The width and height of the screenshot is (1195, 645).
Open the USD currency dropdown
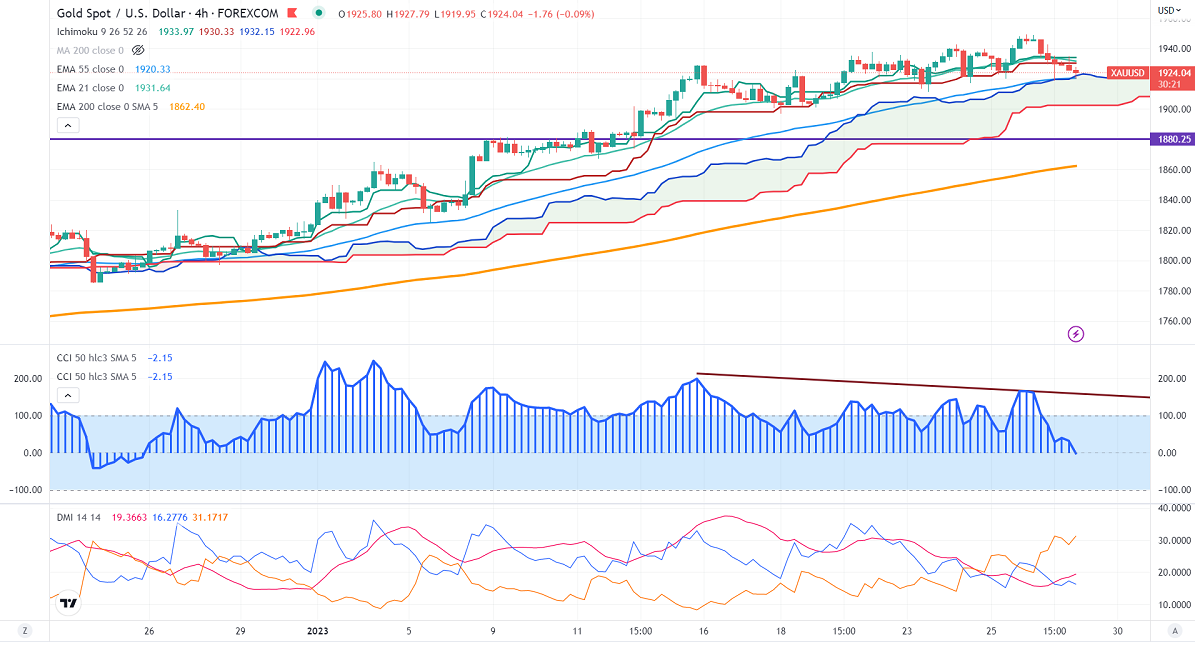[1170, 11]
